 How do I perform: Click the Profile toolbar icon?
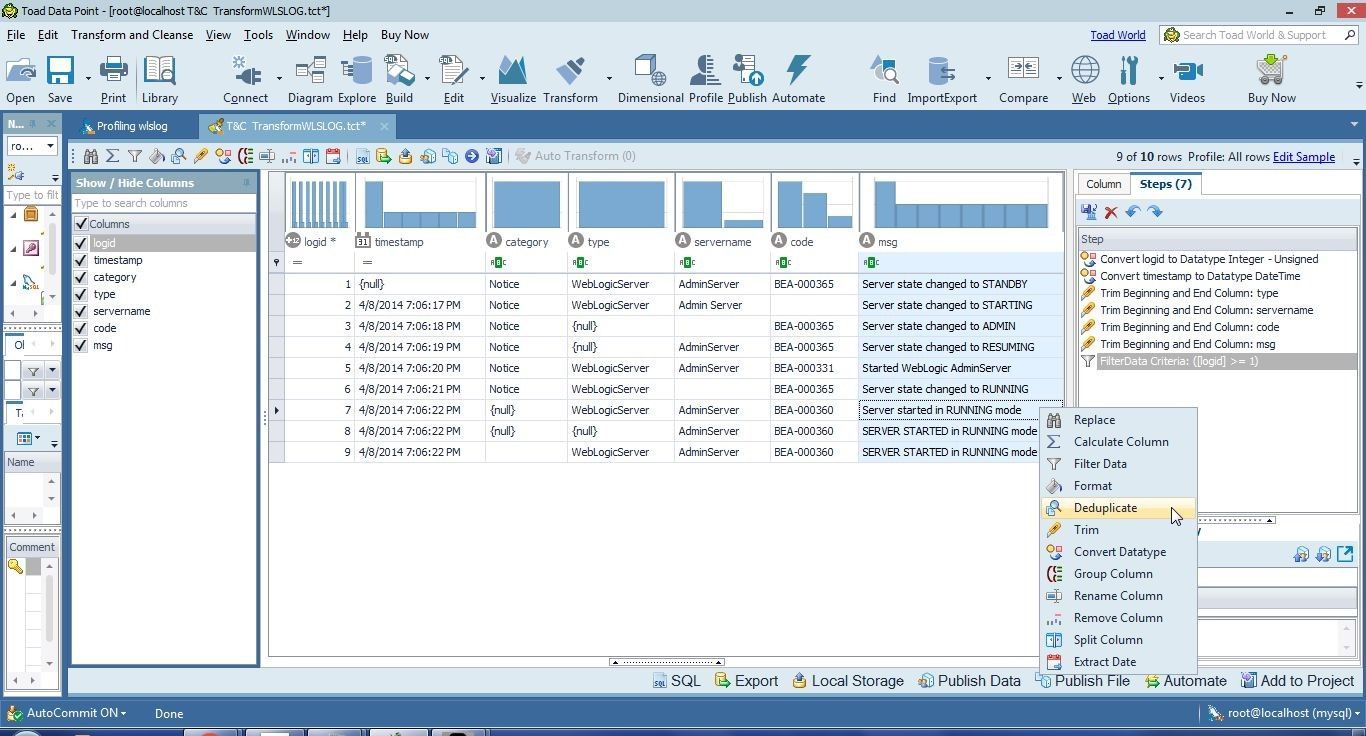click(705, 80)
